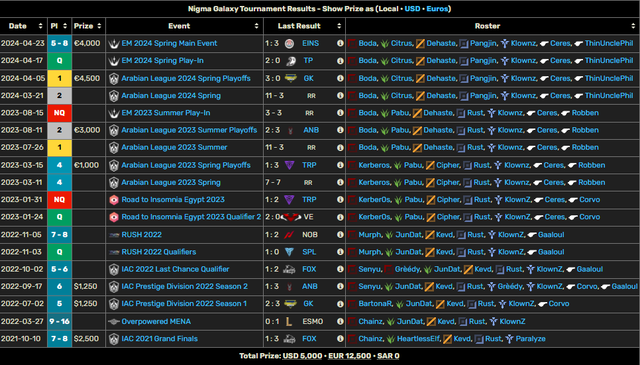Open Robben player in 2023-08-15 row
The height and width of the screenshot is (365, 640).
point(585,113)
